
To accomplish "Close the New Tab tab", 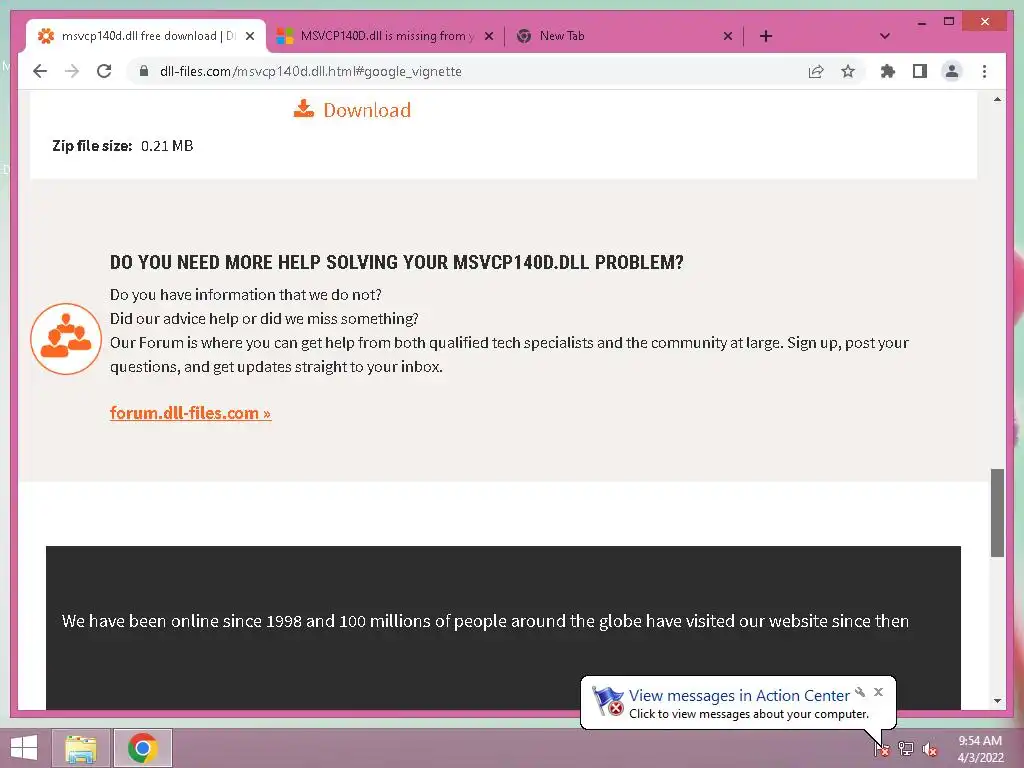I will pos(728,36).
